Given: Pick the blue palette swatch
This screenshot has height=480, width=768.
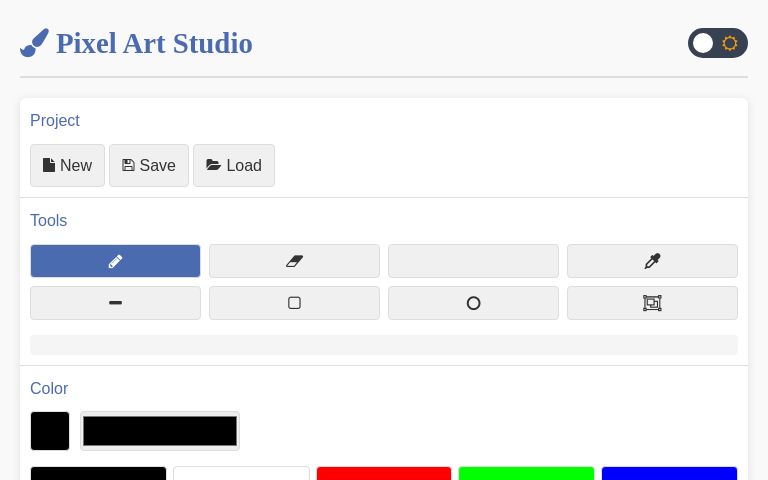Looking at the screenshot, I should point(669,473).
